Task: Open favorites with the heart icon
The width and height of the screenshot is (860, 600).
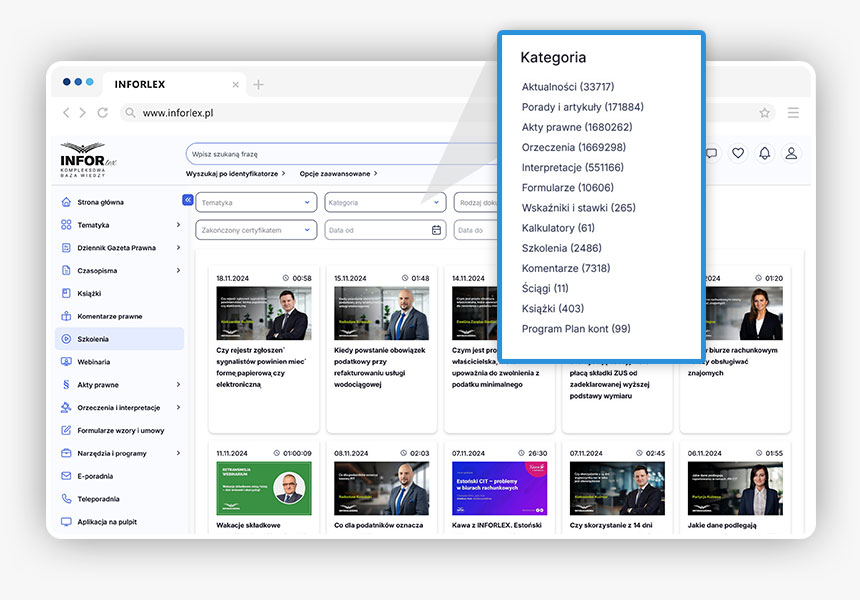Action: 738,153
